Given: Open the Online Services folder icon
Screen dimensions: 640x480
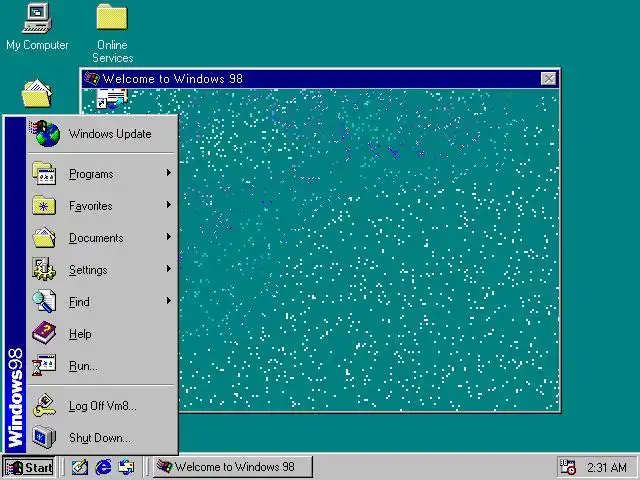Looking at the screenshot, I should coord(112,17).
